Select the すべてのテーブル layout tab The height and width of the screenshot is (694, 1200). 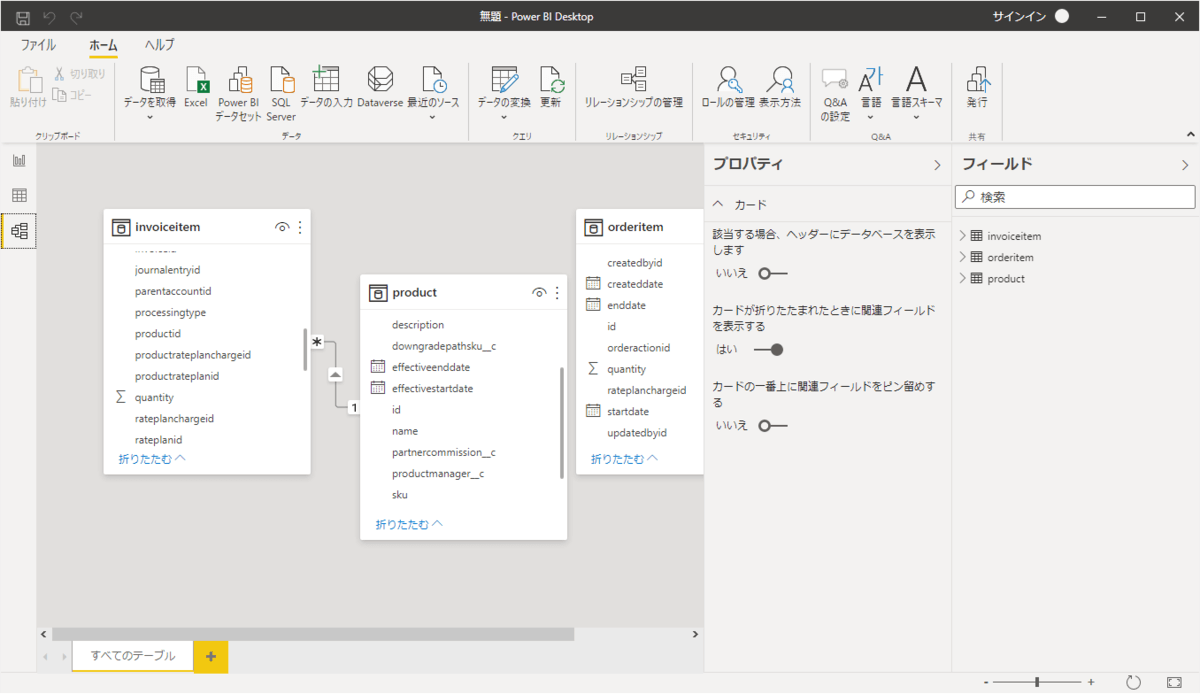pyautogui.click(x=132, y=656)
